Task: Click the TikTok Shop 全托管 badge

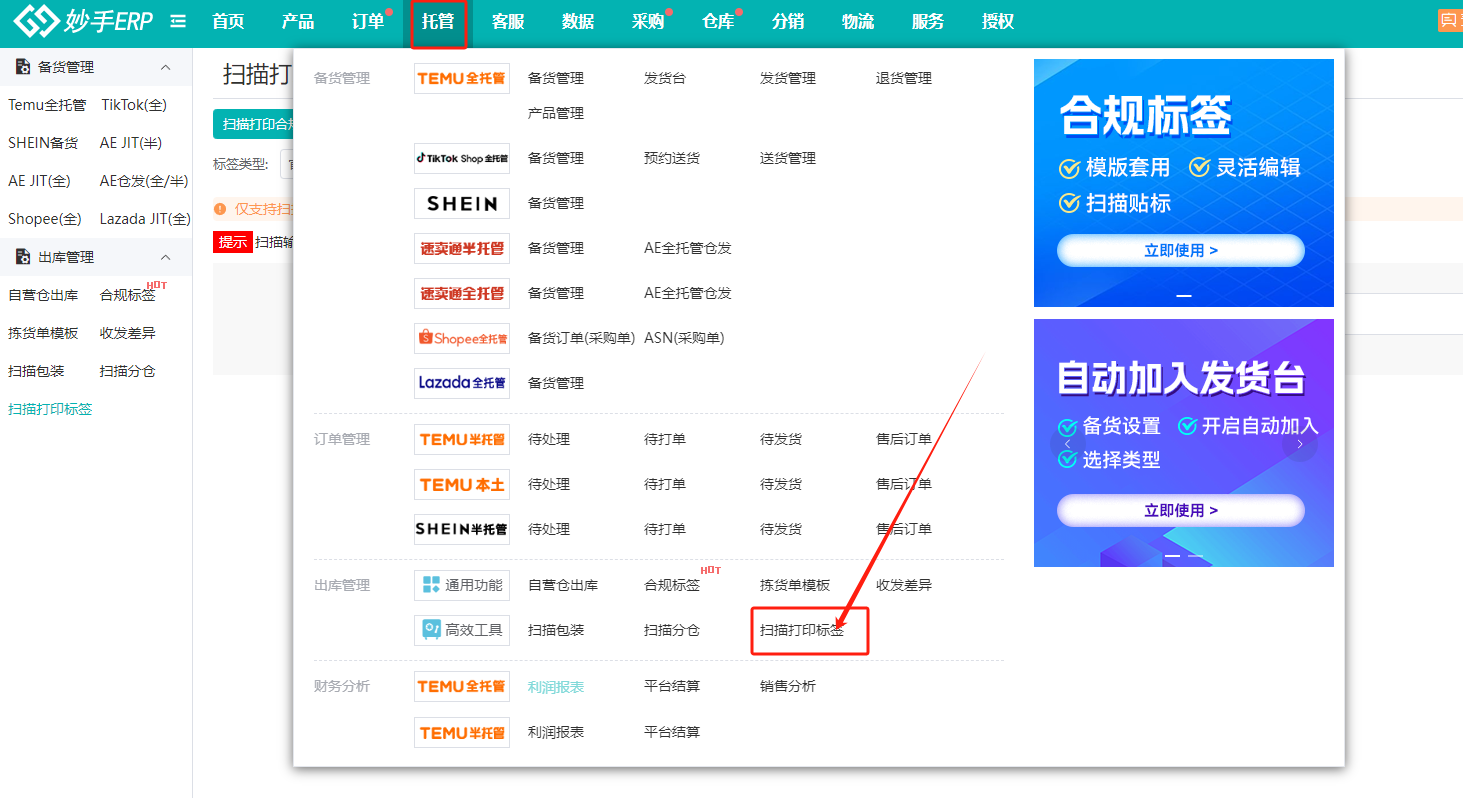Action: tap(461, 157)
